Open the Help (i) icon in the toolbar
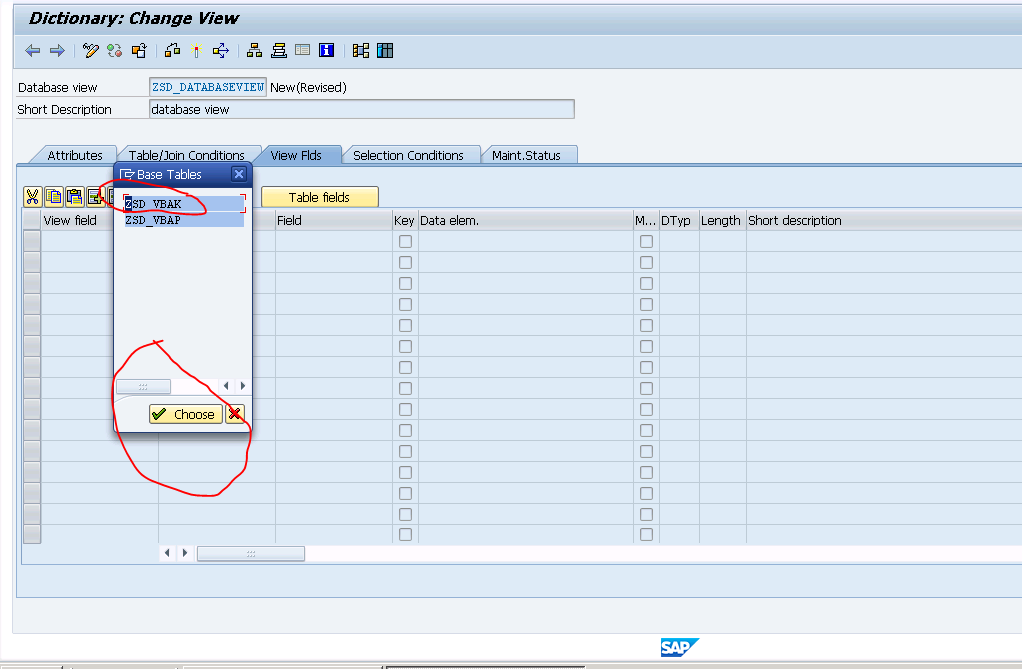The width and height of the screenshot is (1022, 669). pos(326,50)
